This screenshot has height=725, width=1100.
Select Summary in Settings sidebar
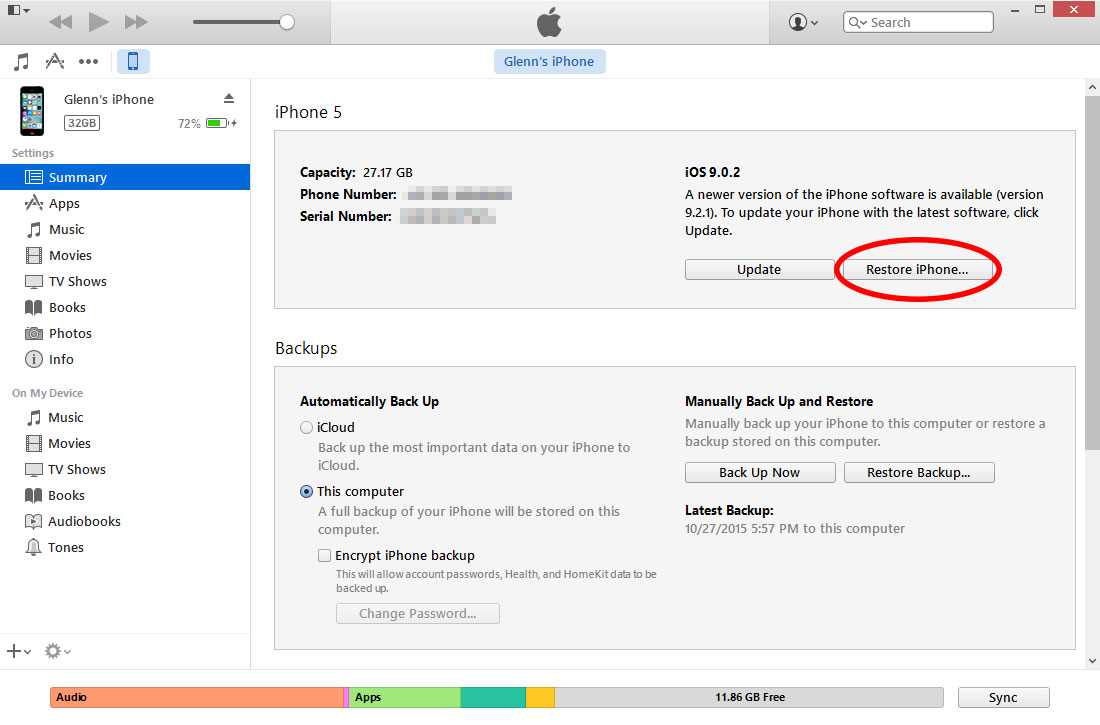tap(125, 178)
